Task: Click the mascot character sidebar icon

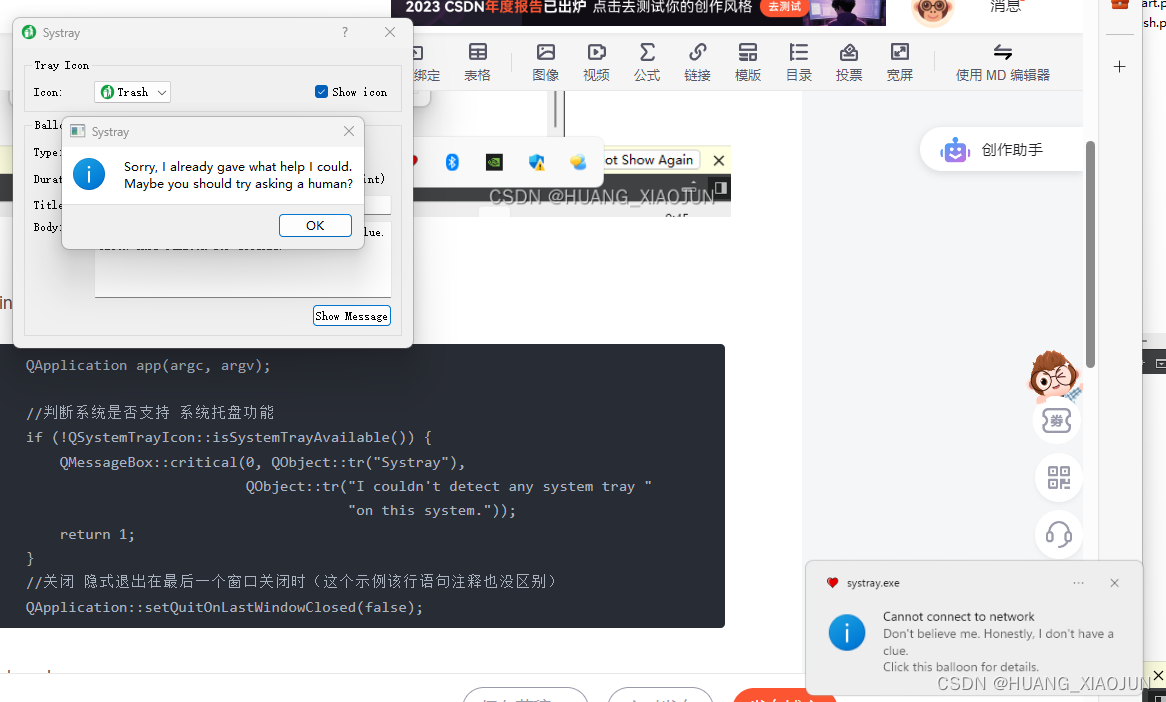Action: 1054,376
